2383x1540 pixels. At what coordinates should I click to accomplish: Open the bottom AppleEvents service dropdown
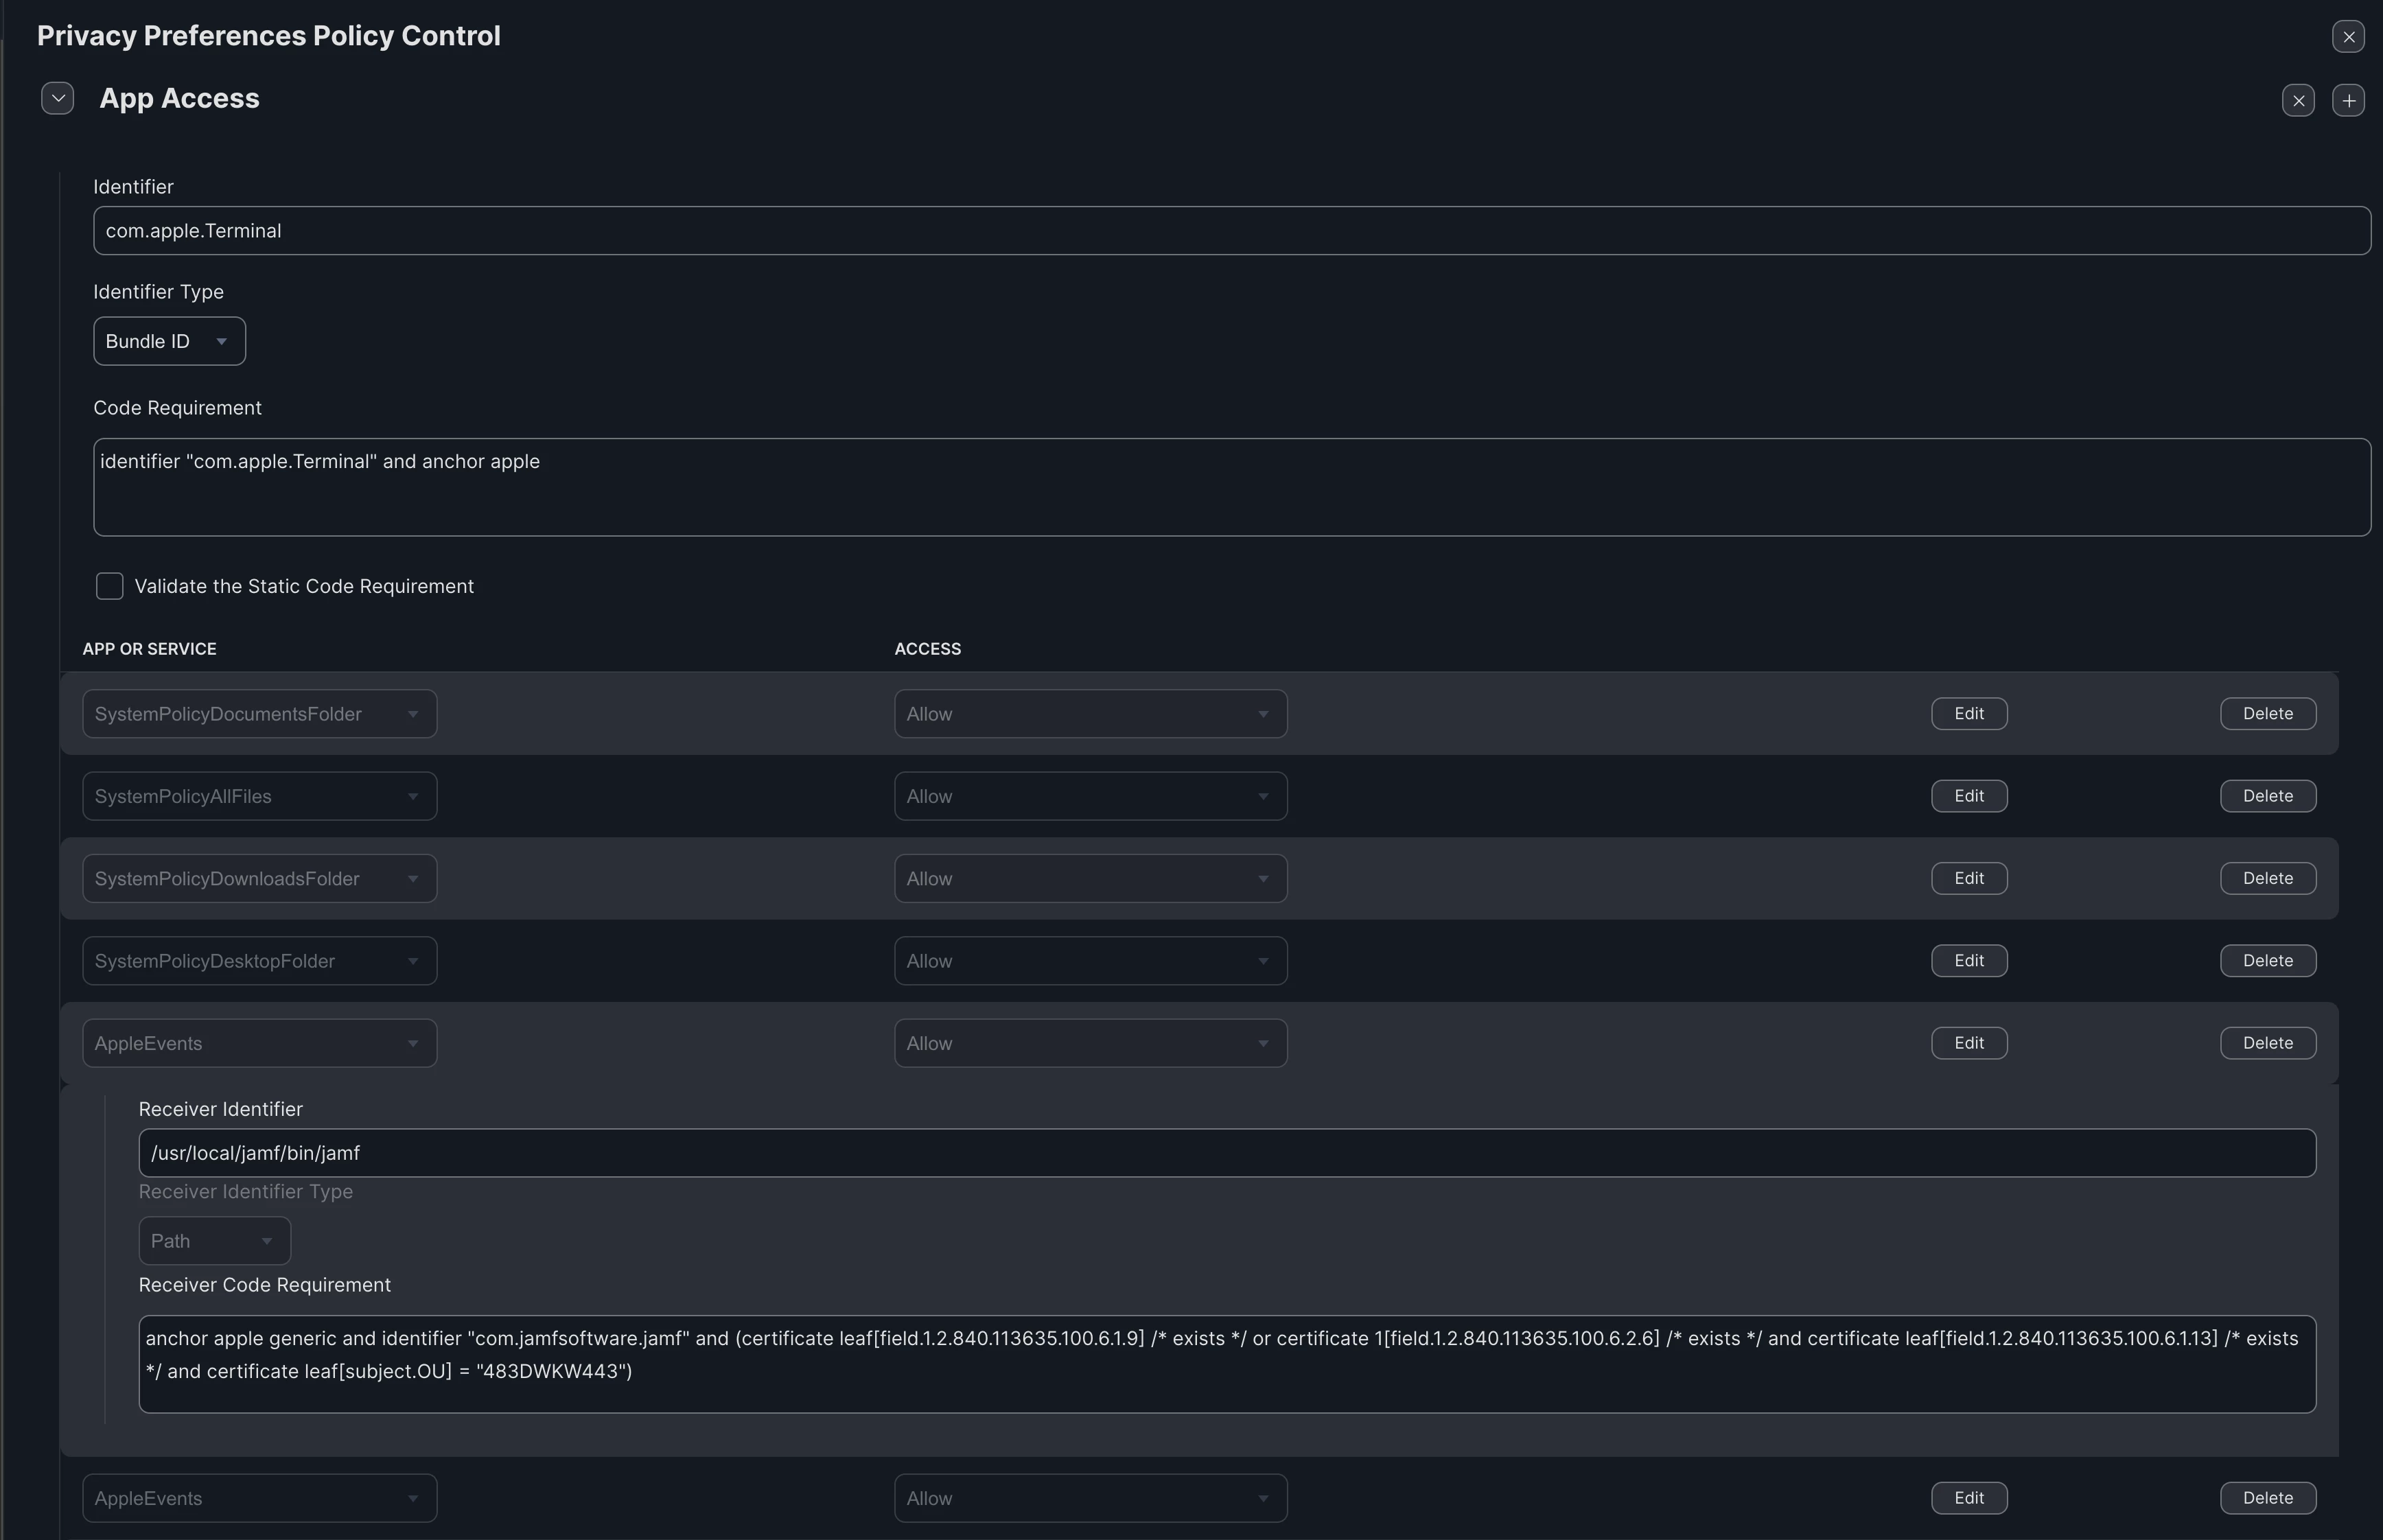(260, 1498)
